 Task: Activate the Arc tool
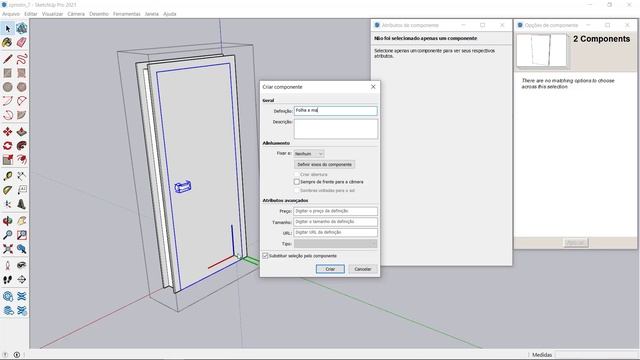coord(8,101)
